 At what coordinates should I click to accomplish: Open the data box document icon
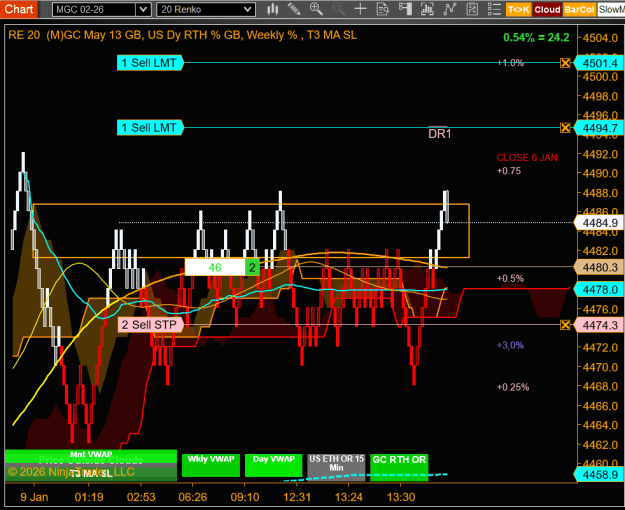pos(383,9)
